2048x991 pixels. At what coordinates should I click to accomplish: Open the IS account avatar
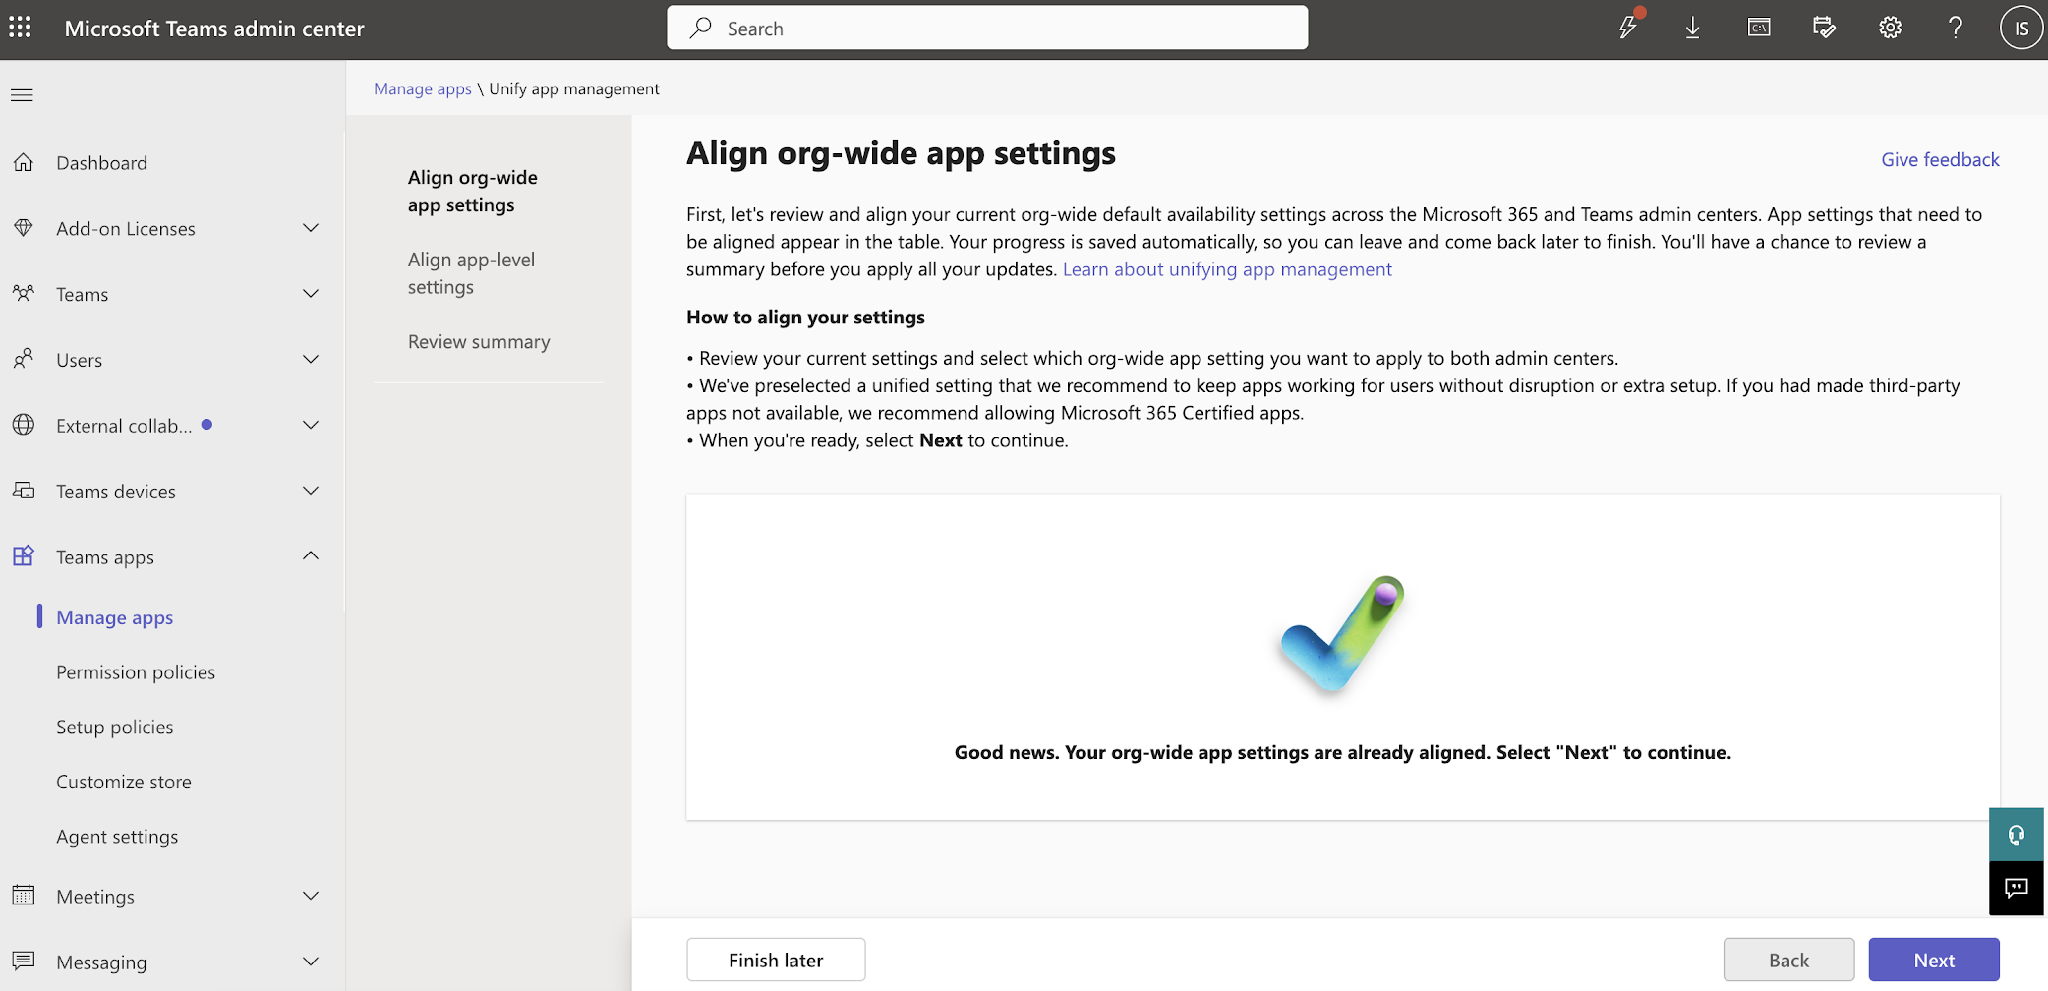tap(2021, 28)
